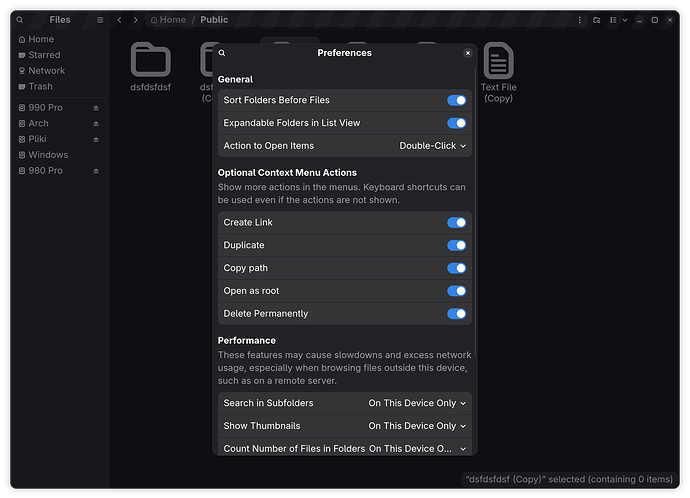Select the Text File (Copy) document icon
690x498 pixels.
499,60
